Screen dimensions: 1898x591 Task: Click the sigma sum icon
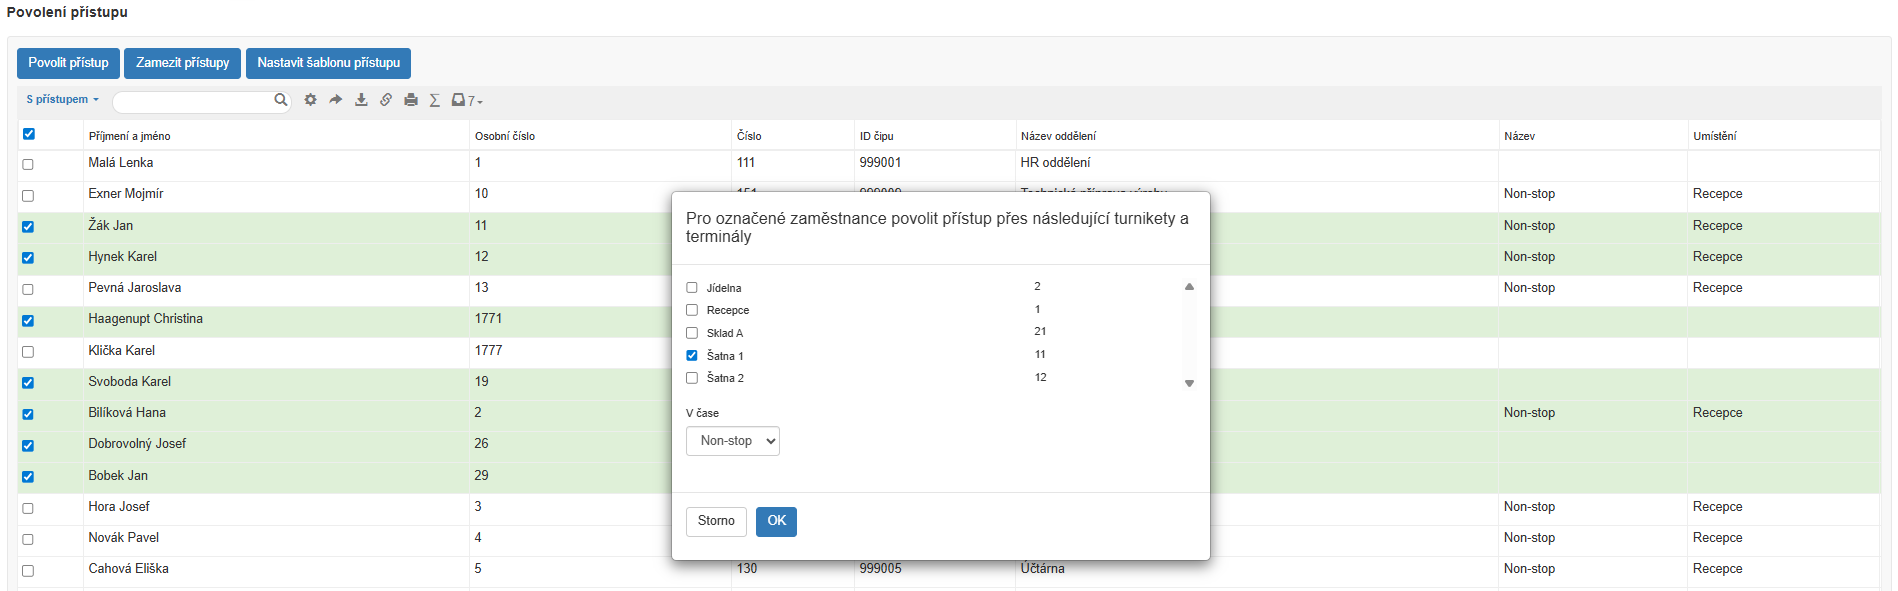(435, 100)
